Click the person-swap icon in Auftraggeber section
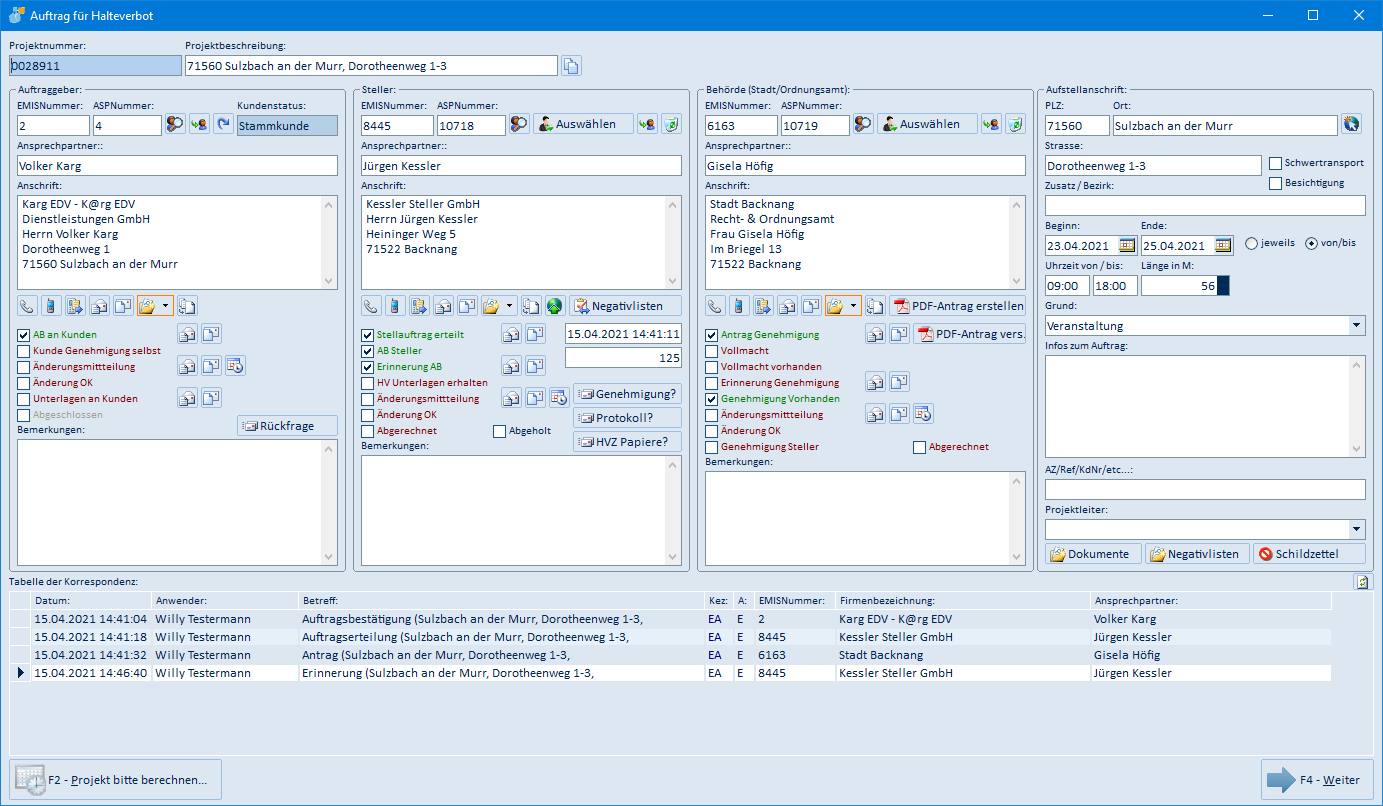This screenshot has height=806, width=1383. 200,124
